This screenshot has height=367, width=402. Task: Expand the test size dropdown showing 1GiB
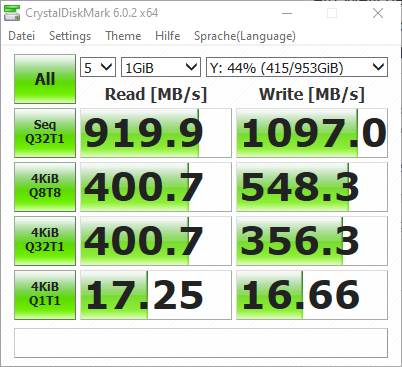pyautogui.click(x=161, y=67)
